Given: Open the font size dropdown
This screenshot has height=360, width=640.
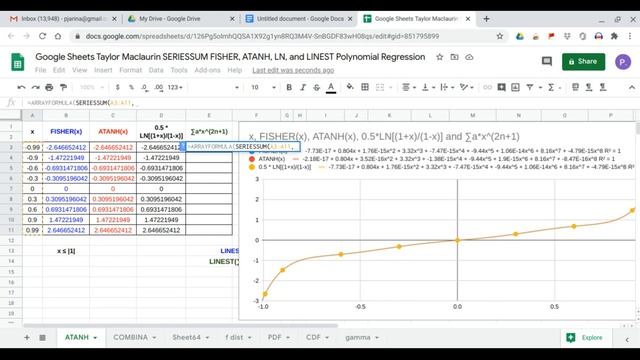Looking at the screenshot, I should point(263,87).
